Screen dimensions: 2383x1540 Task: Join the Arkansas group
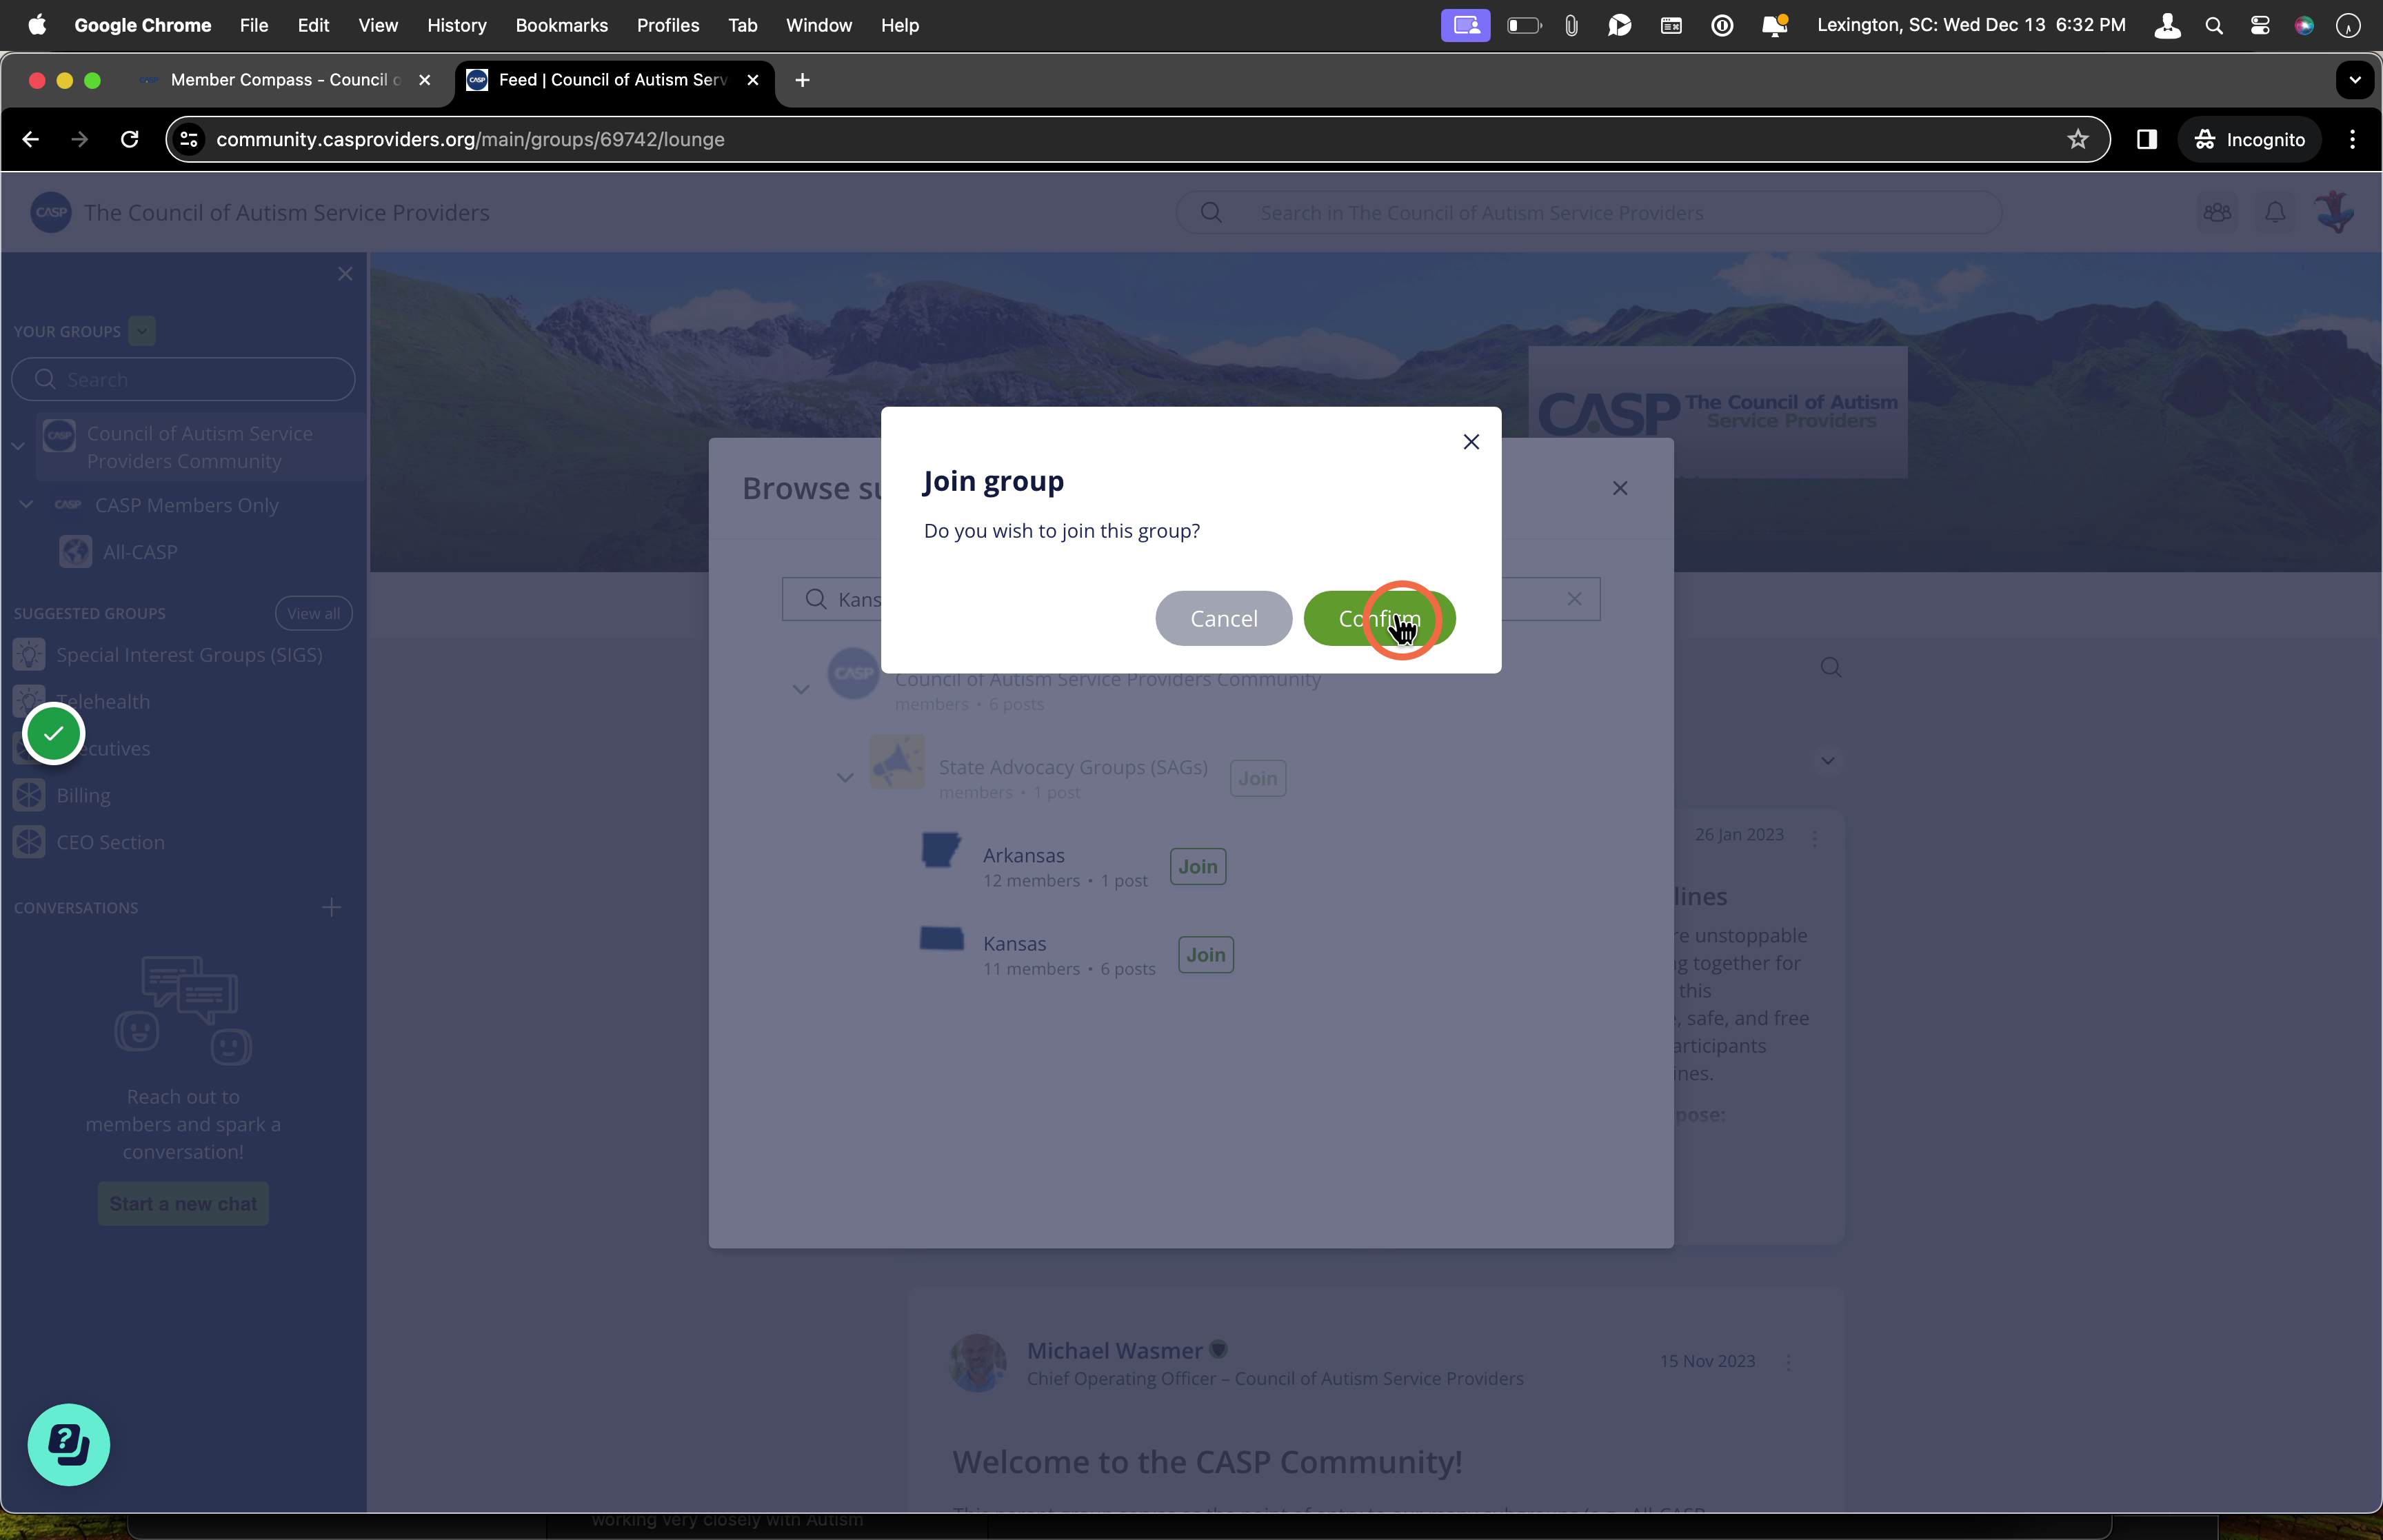tap(1197, 867)
